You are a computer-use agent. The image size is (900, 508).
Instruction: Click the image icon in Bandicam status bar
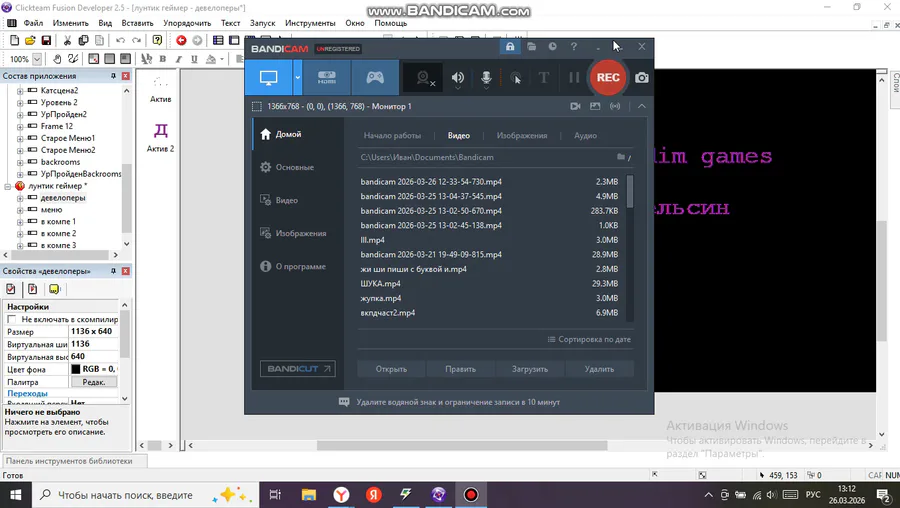point(595,106)
